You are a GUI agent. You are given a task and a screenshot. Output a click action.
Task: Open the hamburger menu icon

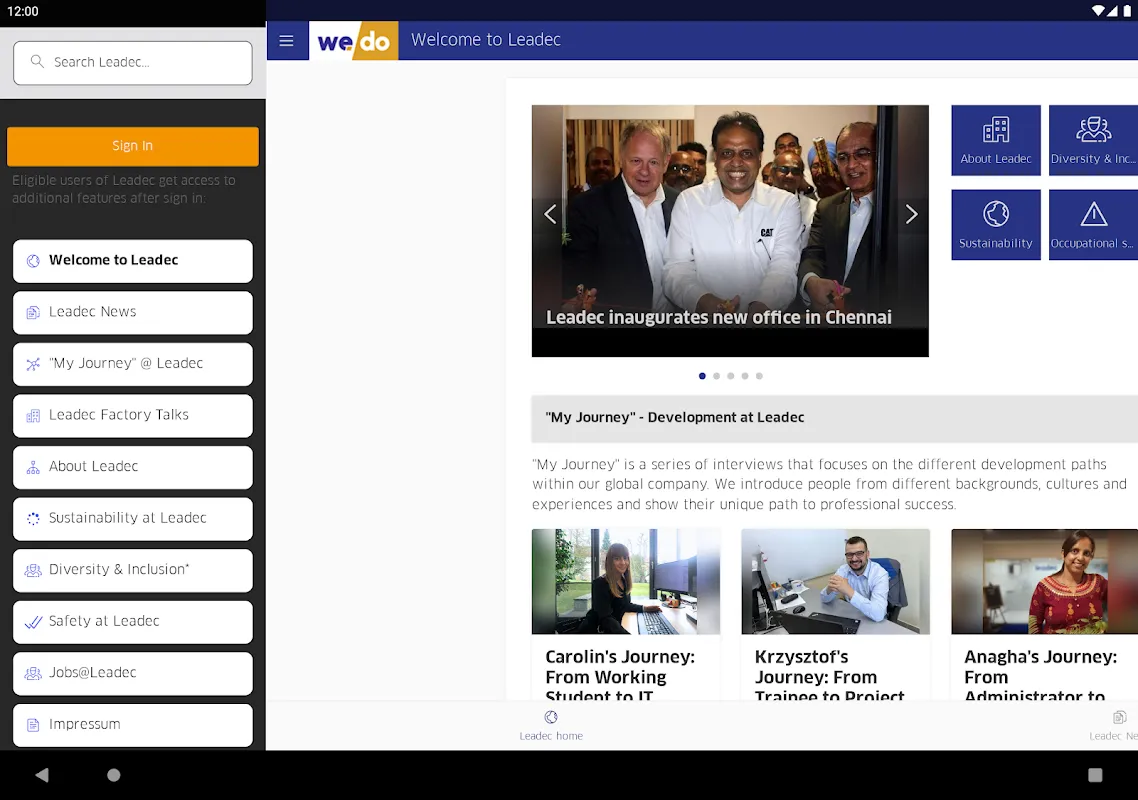pos(287,41)
